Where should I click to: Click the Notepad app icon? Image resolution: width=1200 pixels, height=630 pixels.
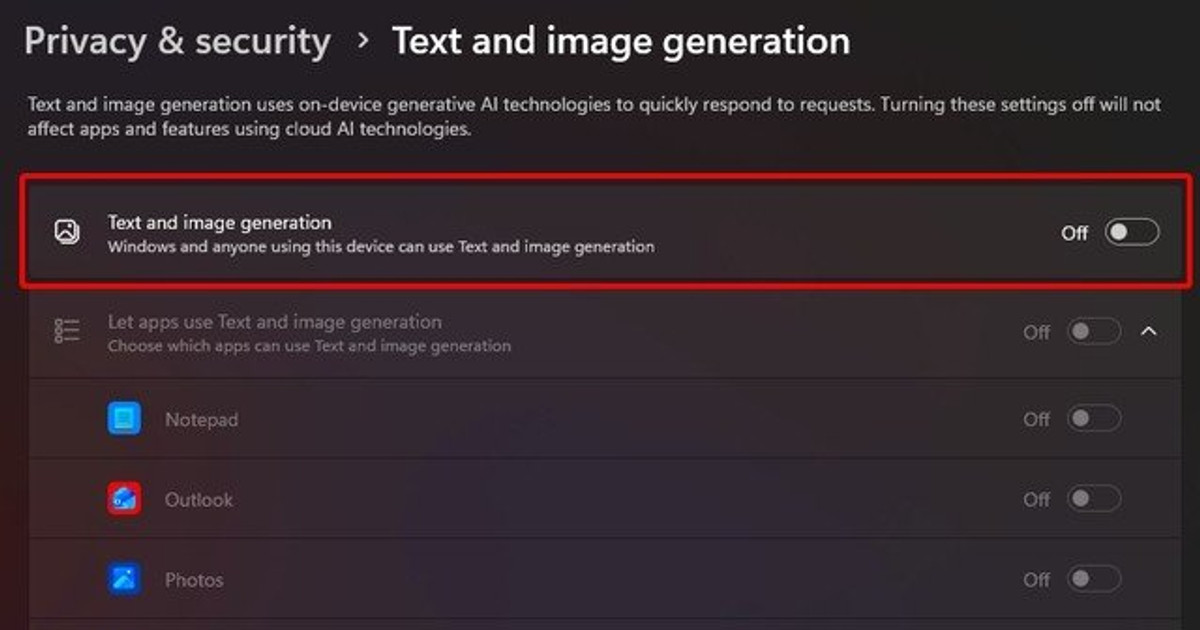click(x=124, y=419)
